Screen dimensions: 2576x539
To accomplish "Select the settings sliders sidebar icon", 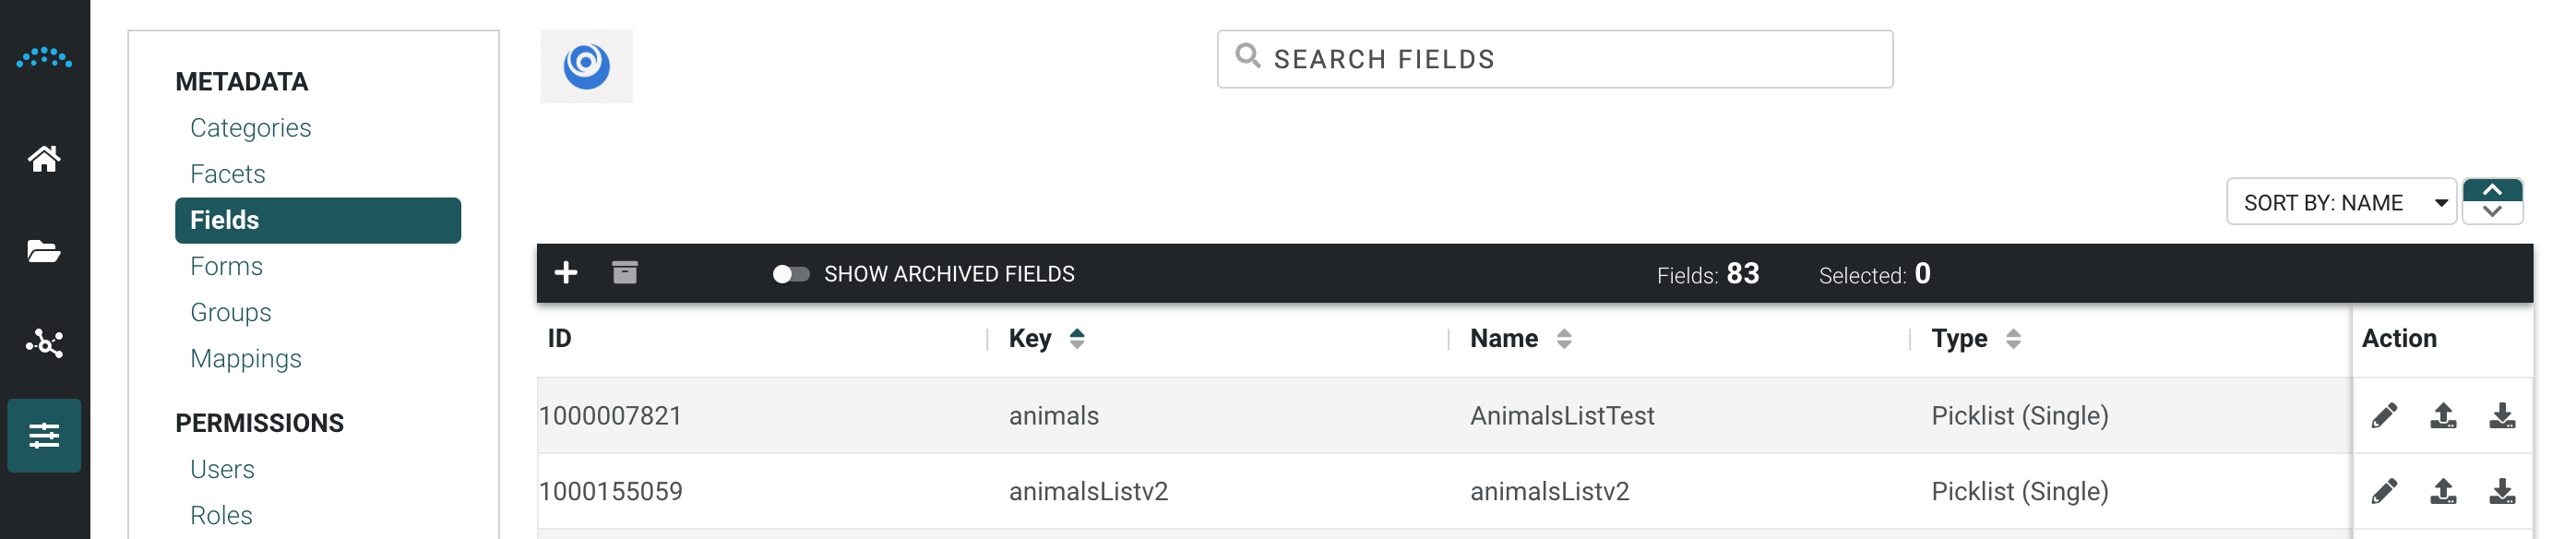I will tap(44, 436).
